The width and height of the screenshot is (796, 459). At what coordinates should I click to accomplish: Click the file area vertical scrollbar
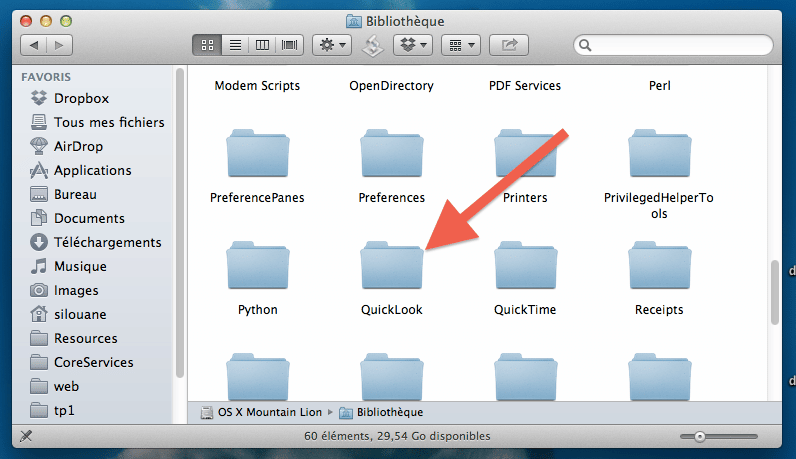(774, 292)
